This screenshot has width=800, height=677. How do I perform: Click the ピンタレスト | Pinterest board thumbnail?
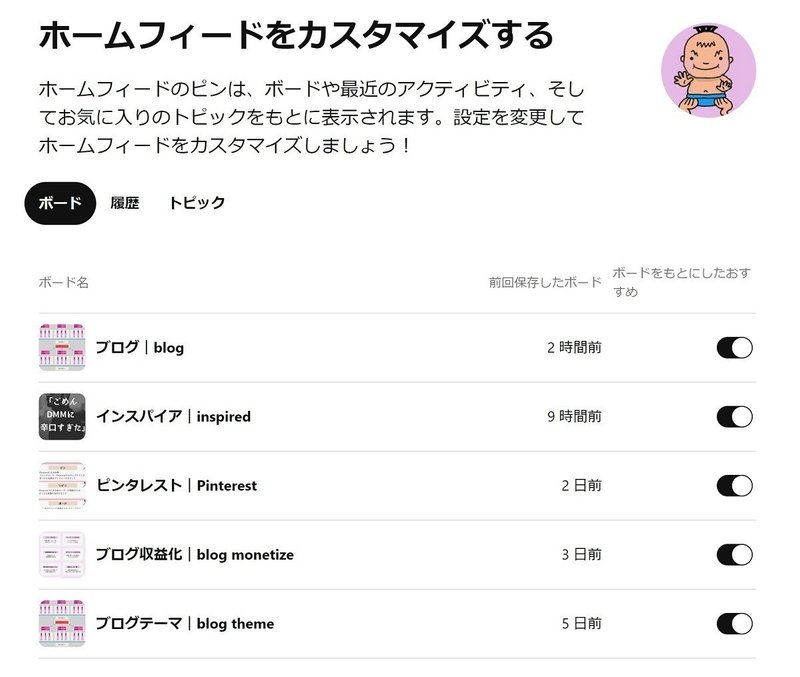(62, 486)
